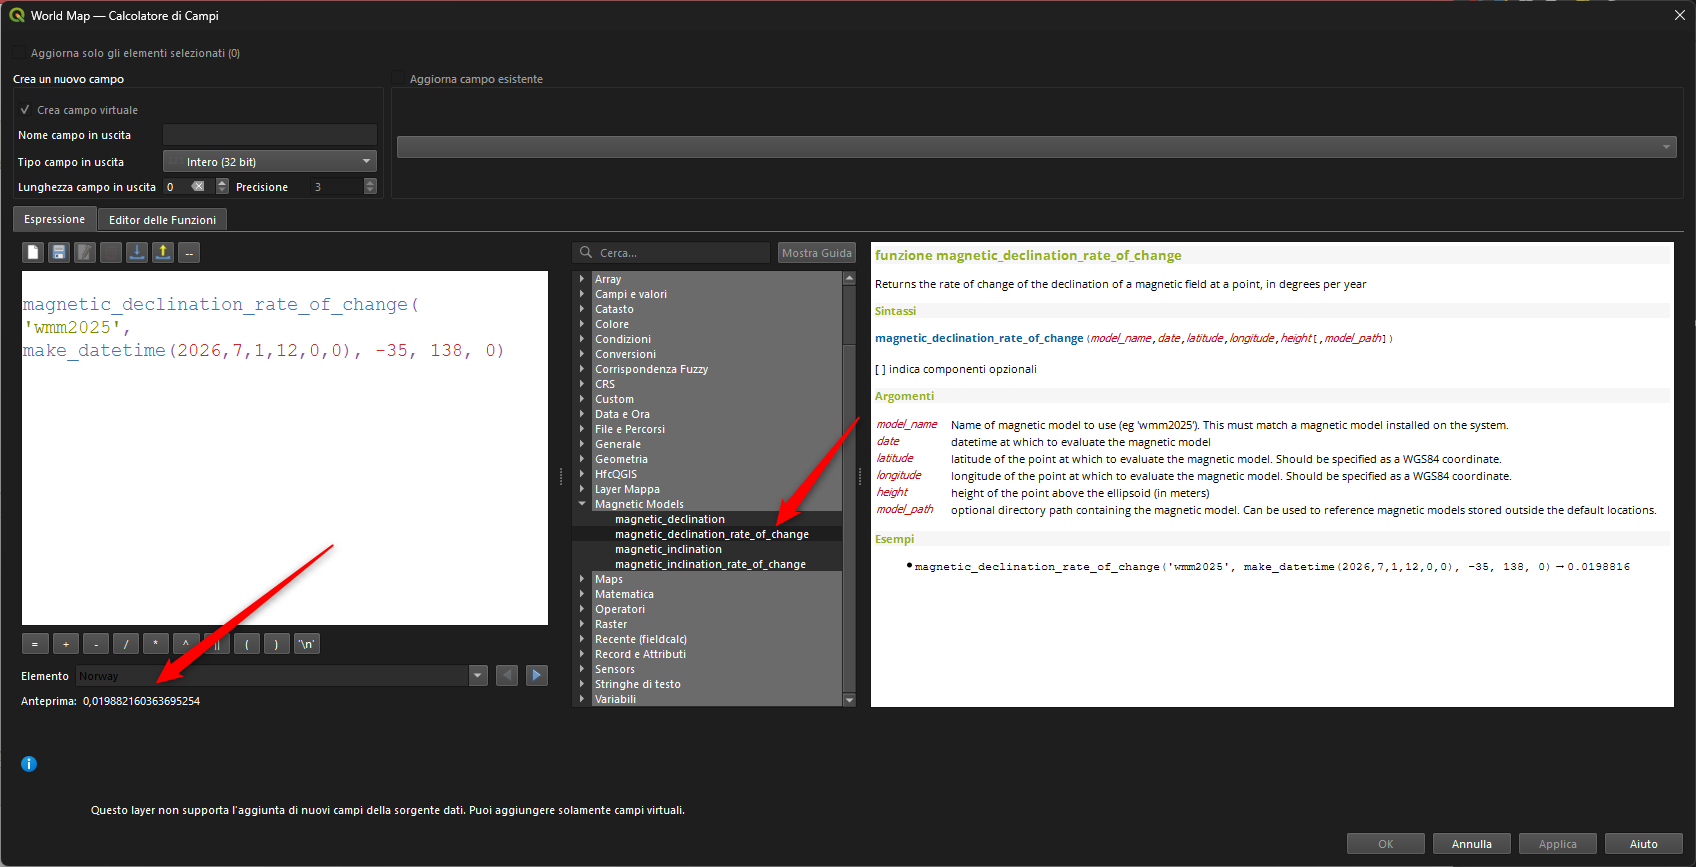Viewport: 1696px width, 867px height.
Task: Toggle the Crea campo virtuale checkbox
Action: click(x=25, y=110)
